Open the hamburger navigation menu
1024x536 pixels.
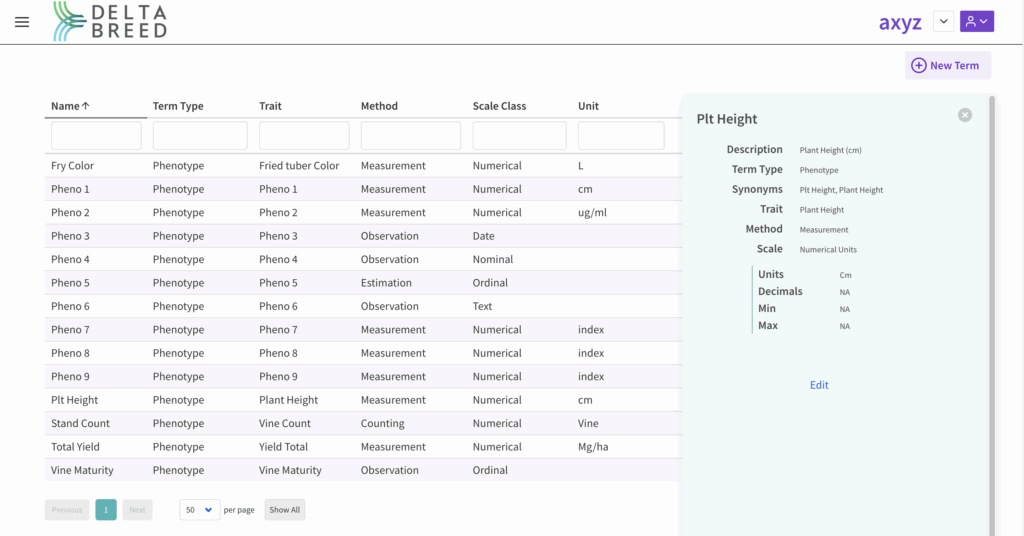click(22, 22)
